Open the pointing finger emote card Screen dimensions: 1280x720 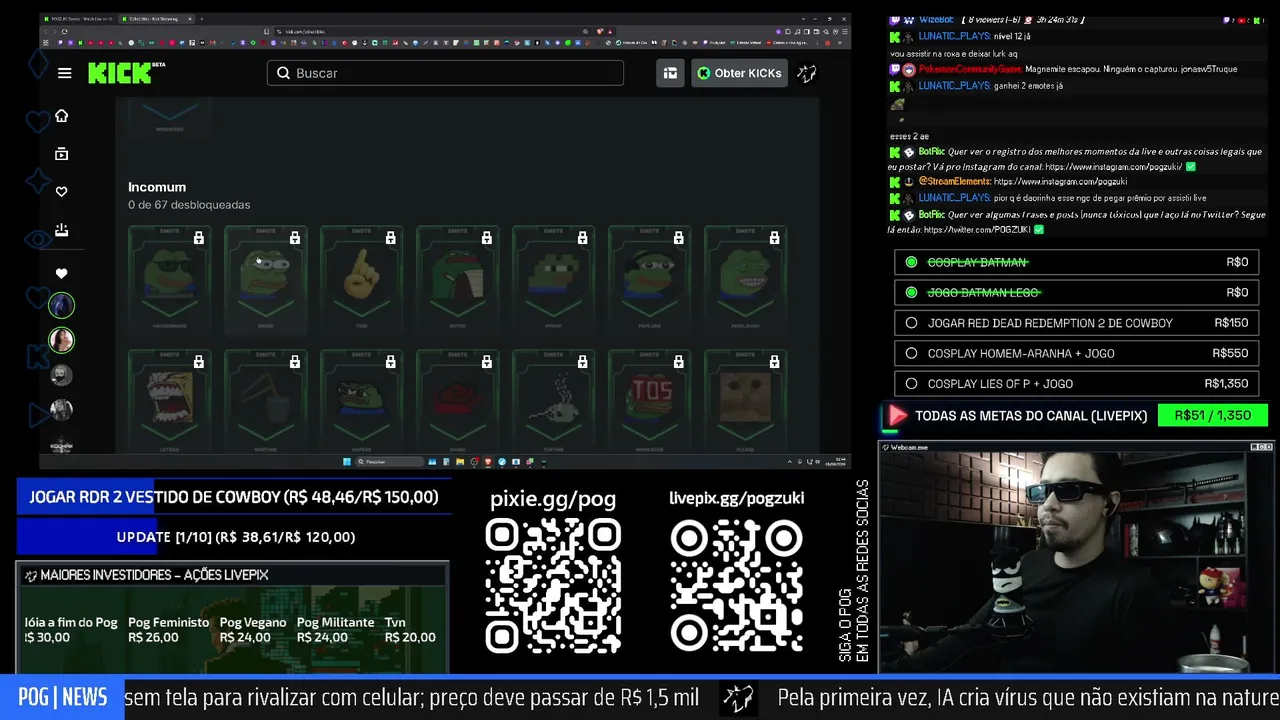pos(361,278)
